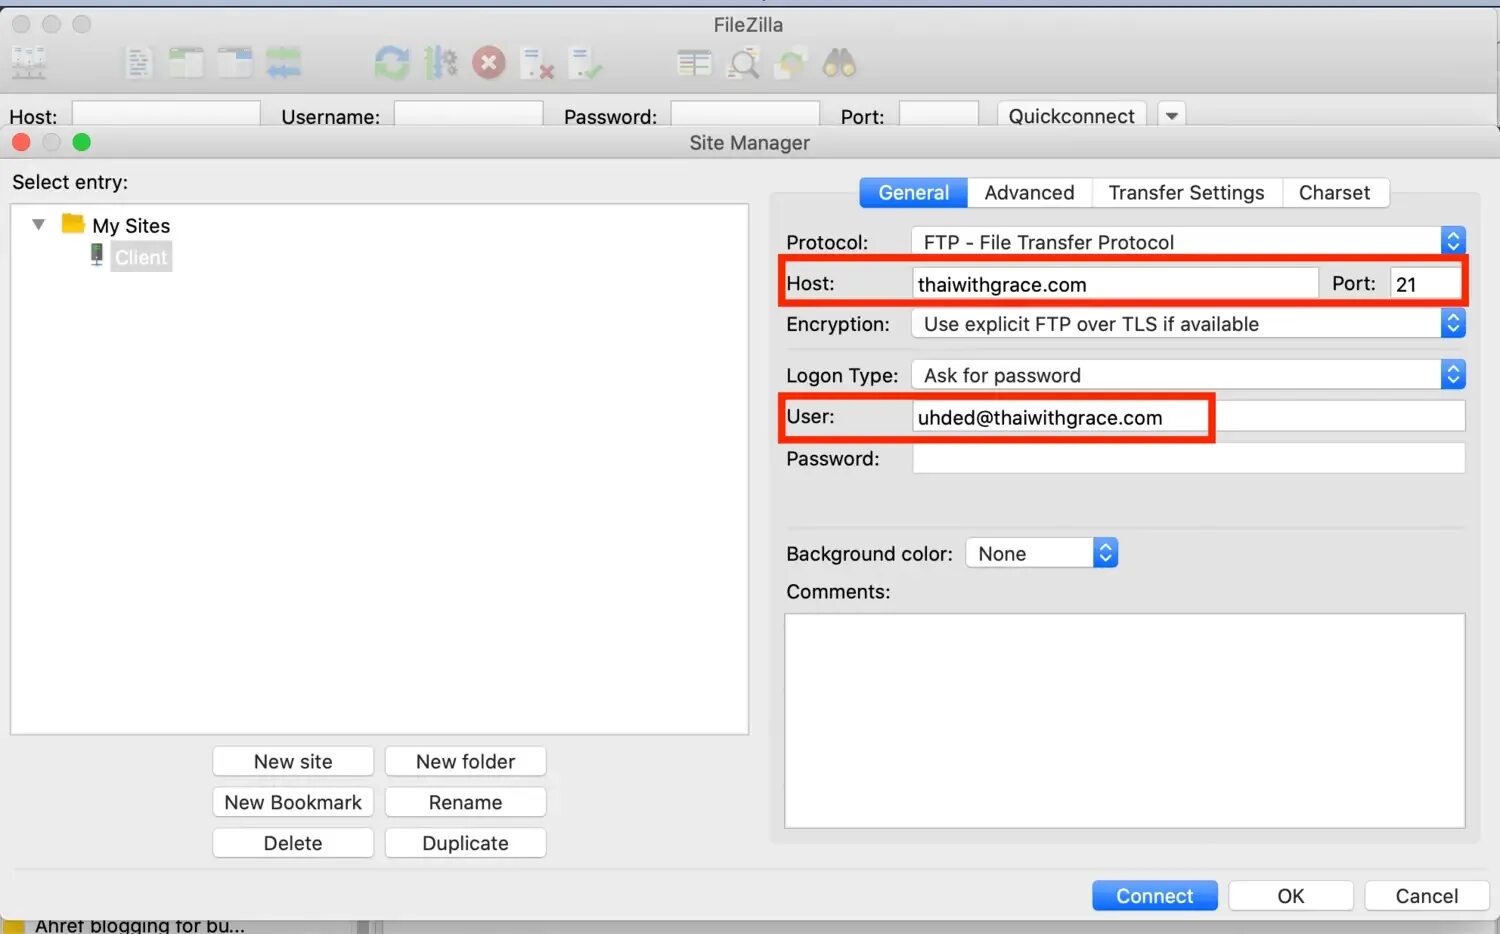Screen dimensions: 1500x934
Task: Activate the directory comparison magnifier icon
Action: click(743, 62)
